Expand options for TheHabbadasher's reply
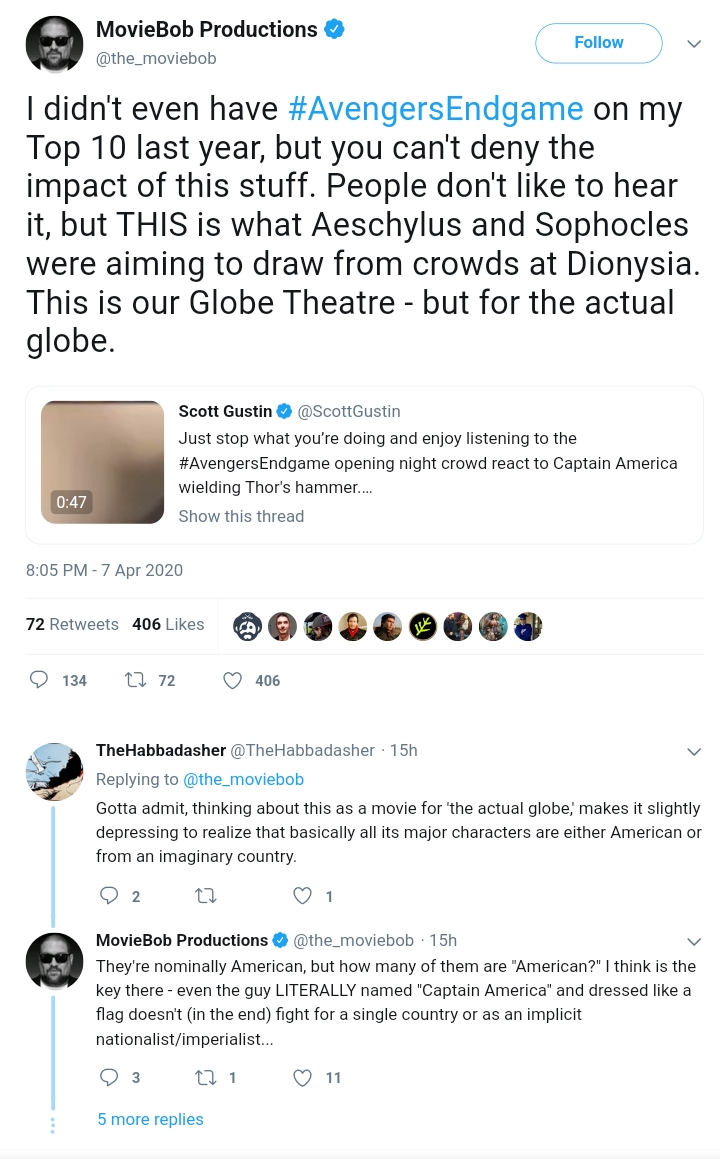 (x=694, y=751)
